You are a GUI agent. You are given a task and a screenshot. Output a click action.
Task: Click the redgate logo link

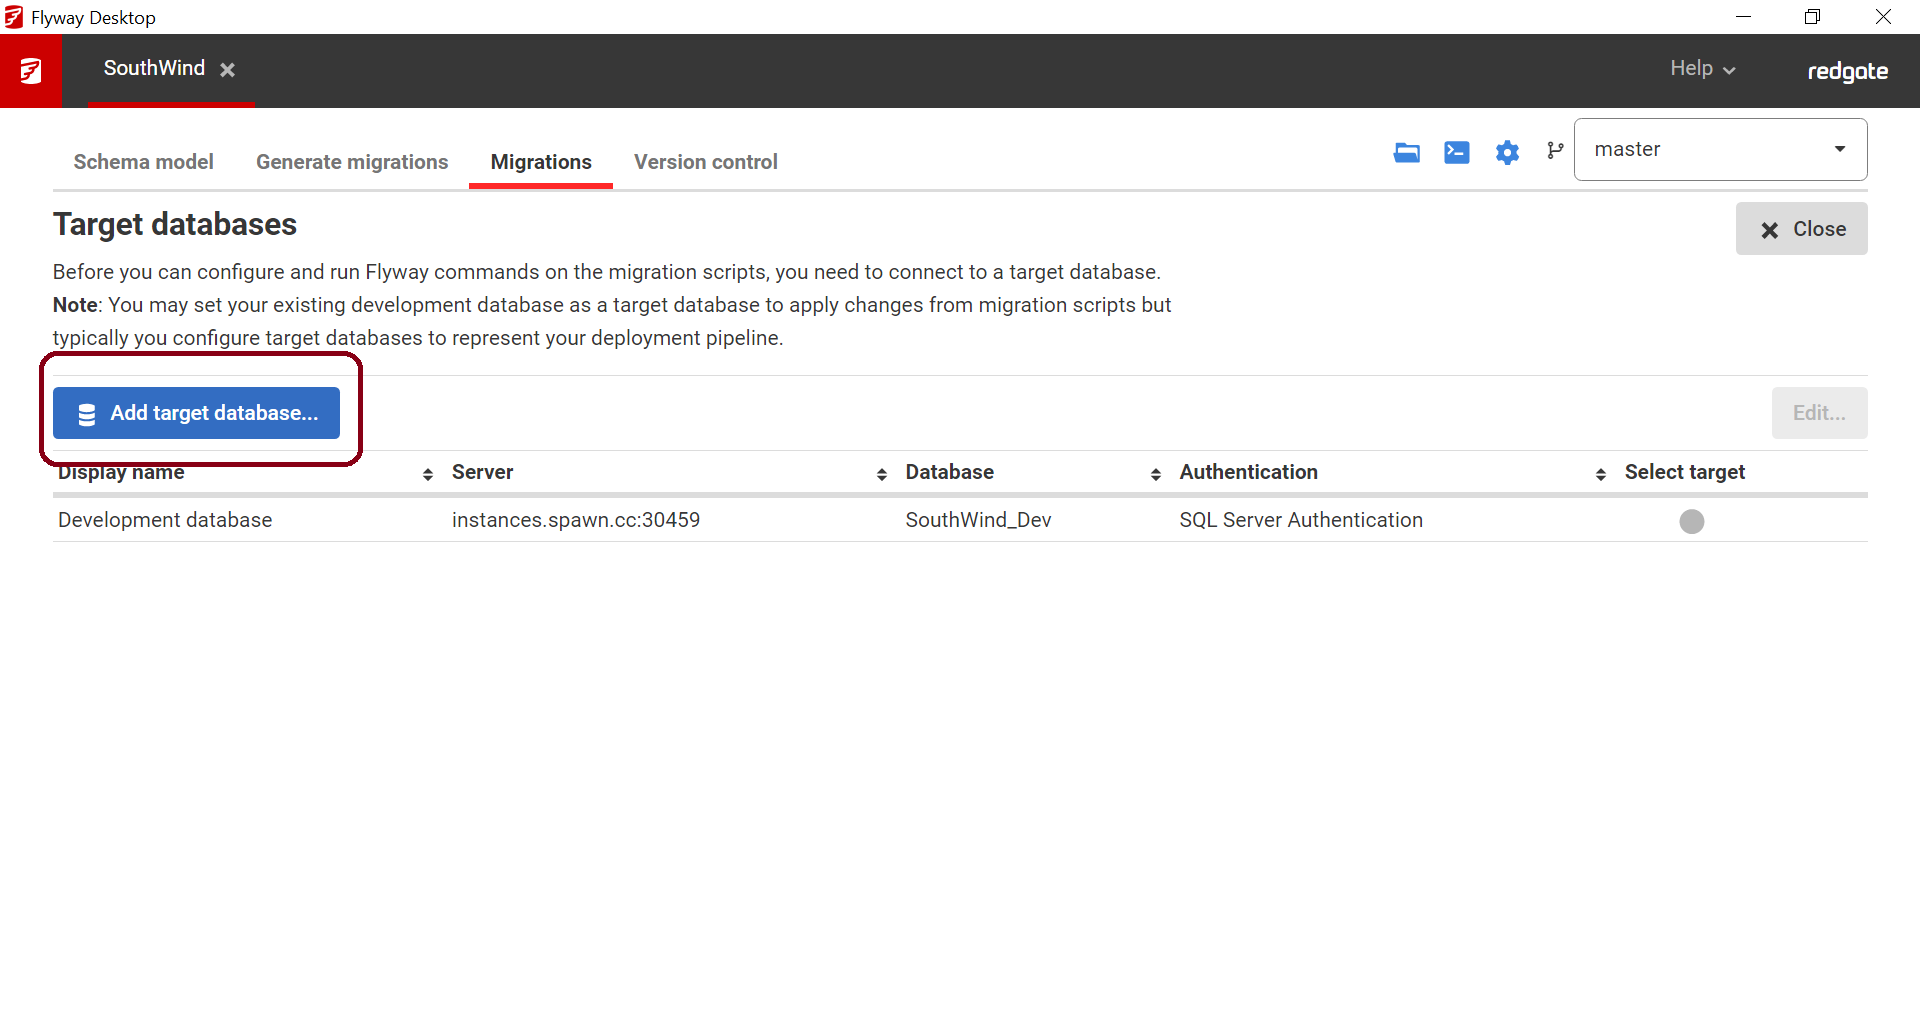point(1847,71)
